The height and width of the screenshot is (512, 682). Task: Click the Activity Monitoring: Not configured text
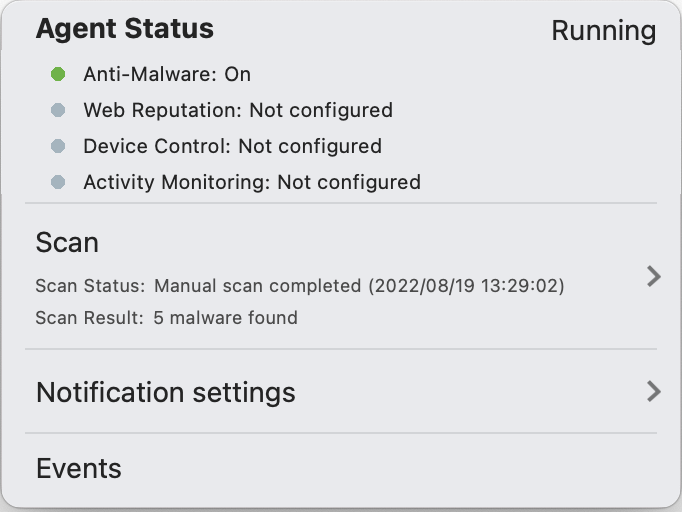click(x=252, y=182)
